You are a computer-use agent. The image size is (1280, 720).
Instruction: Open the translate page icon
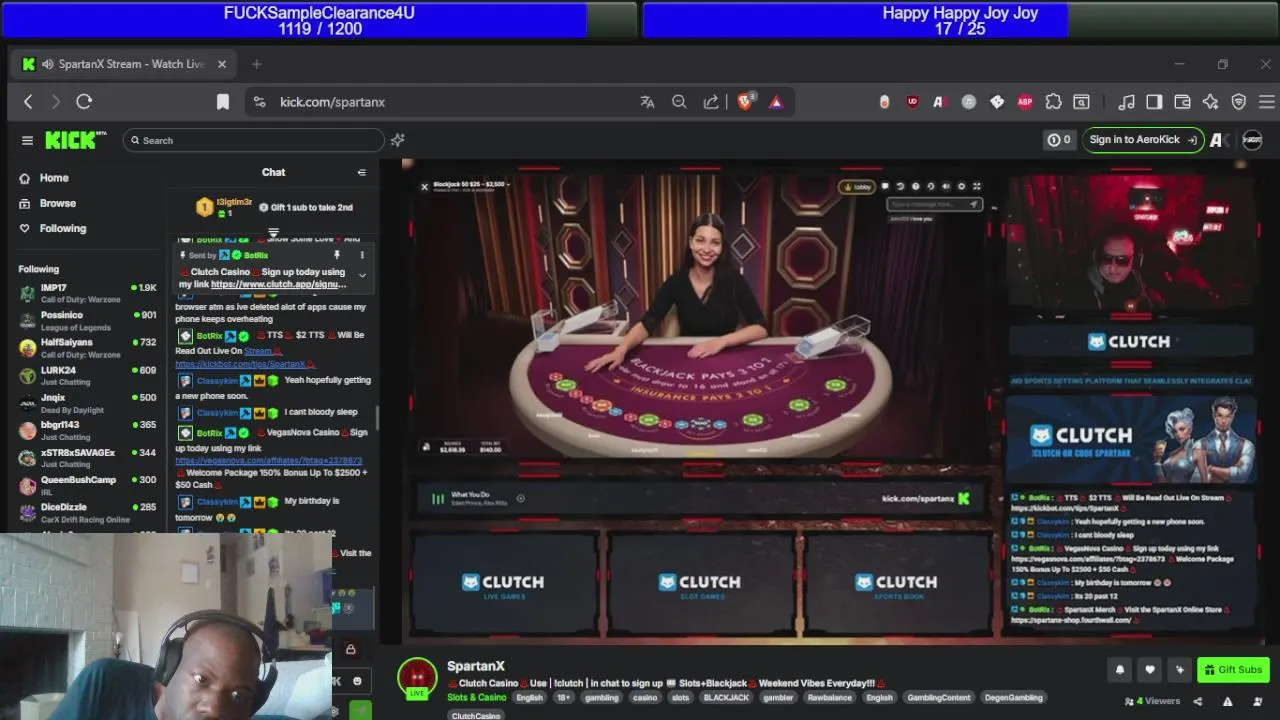click(x=647, y=101)
